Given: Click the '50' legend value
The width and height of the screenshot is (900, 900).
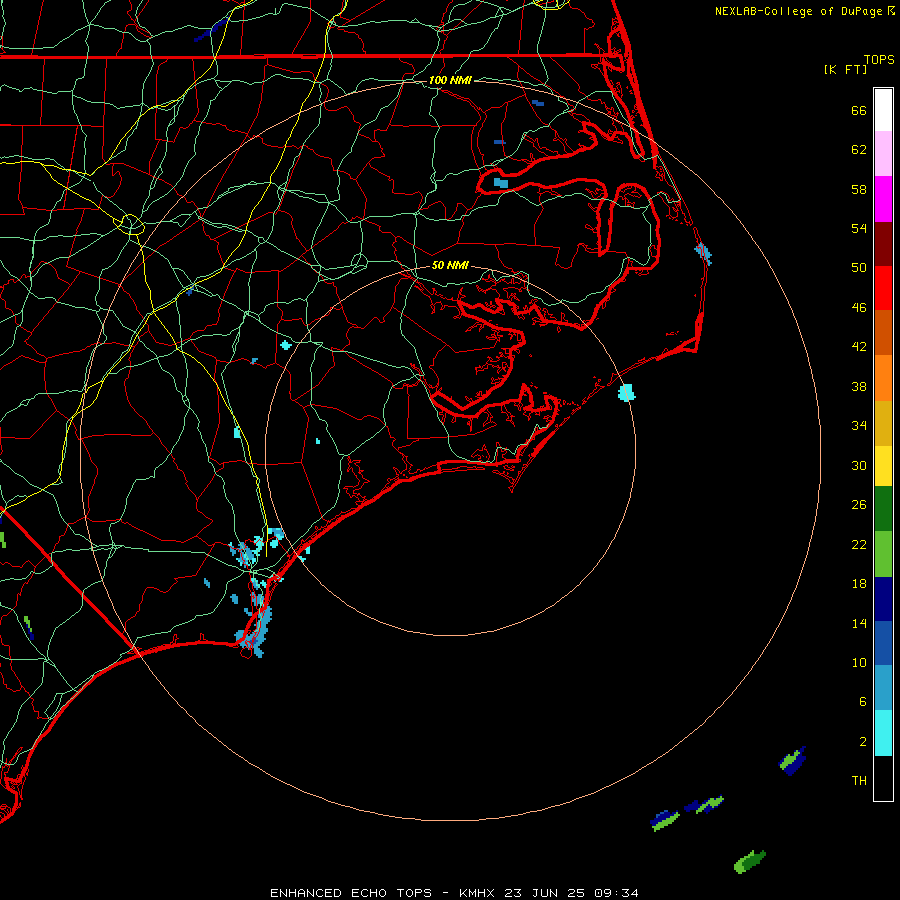Looking at the screenshot, I should pos(859,268).
